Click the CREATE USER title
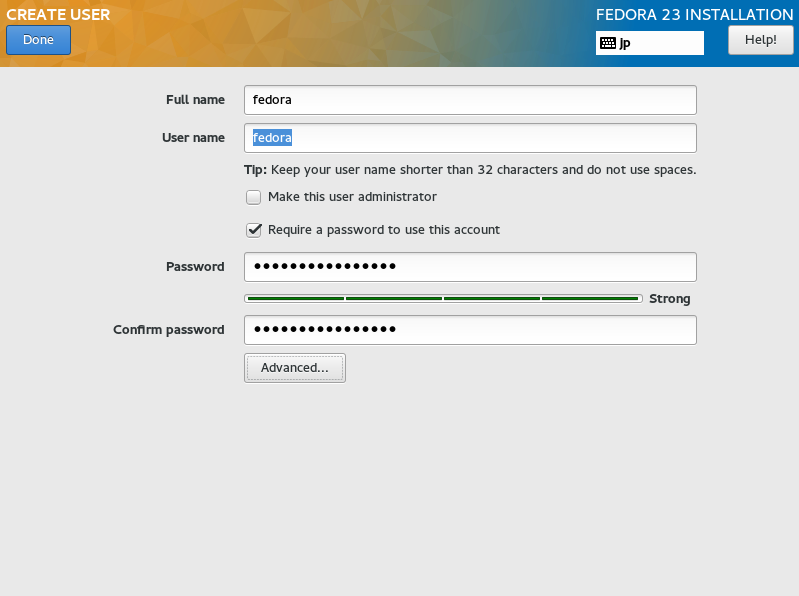 tap(58, 15)
